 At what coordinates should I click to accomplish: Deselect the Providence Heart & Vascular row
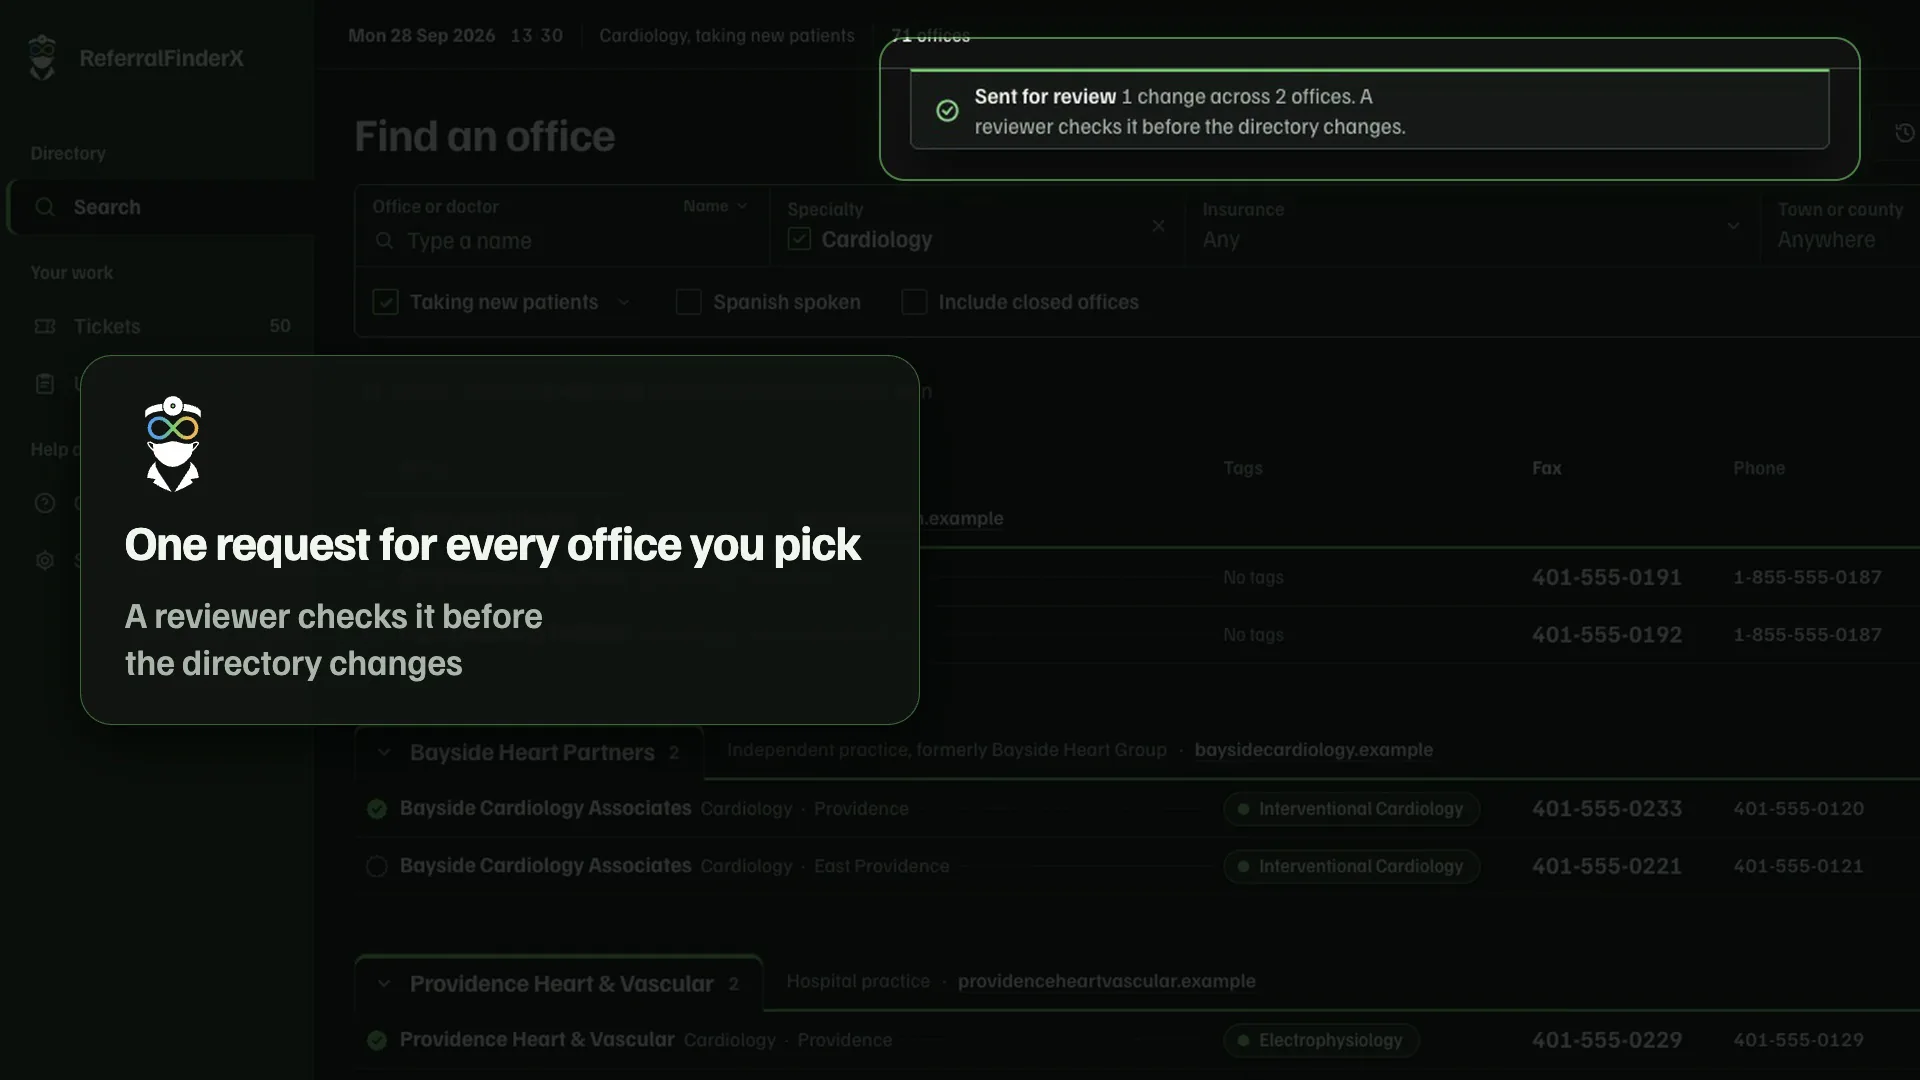point(377,1041)
